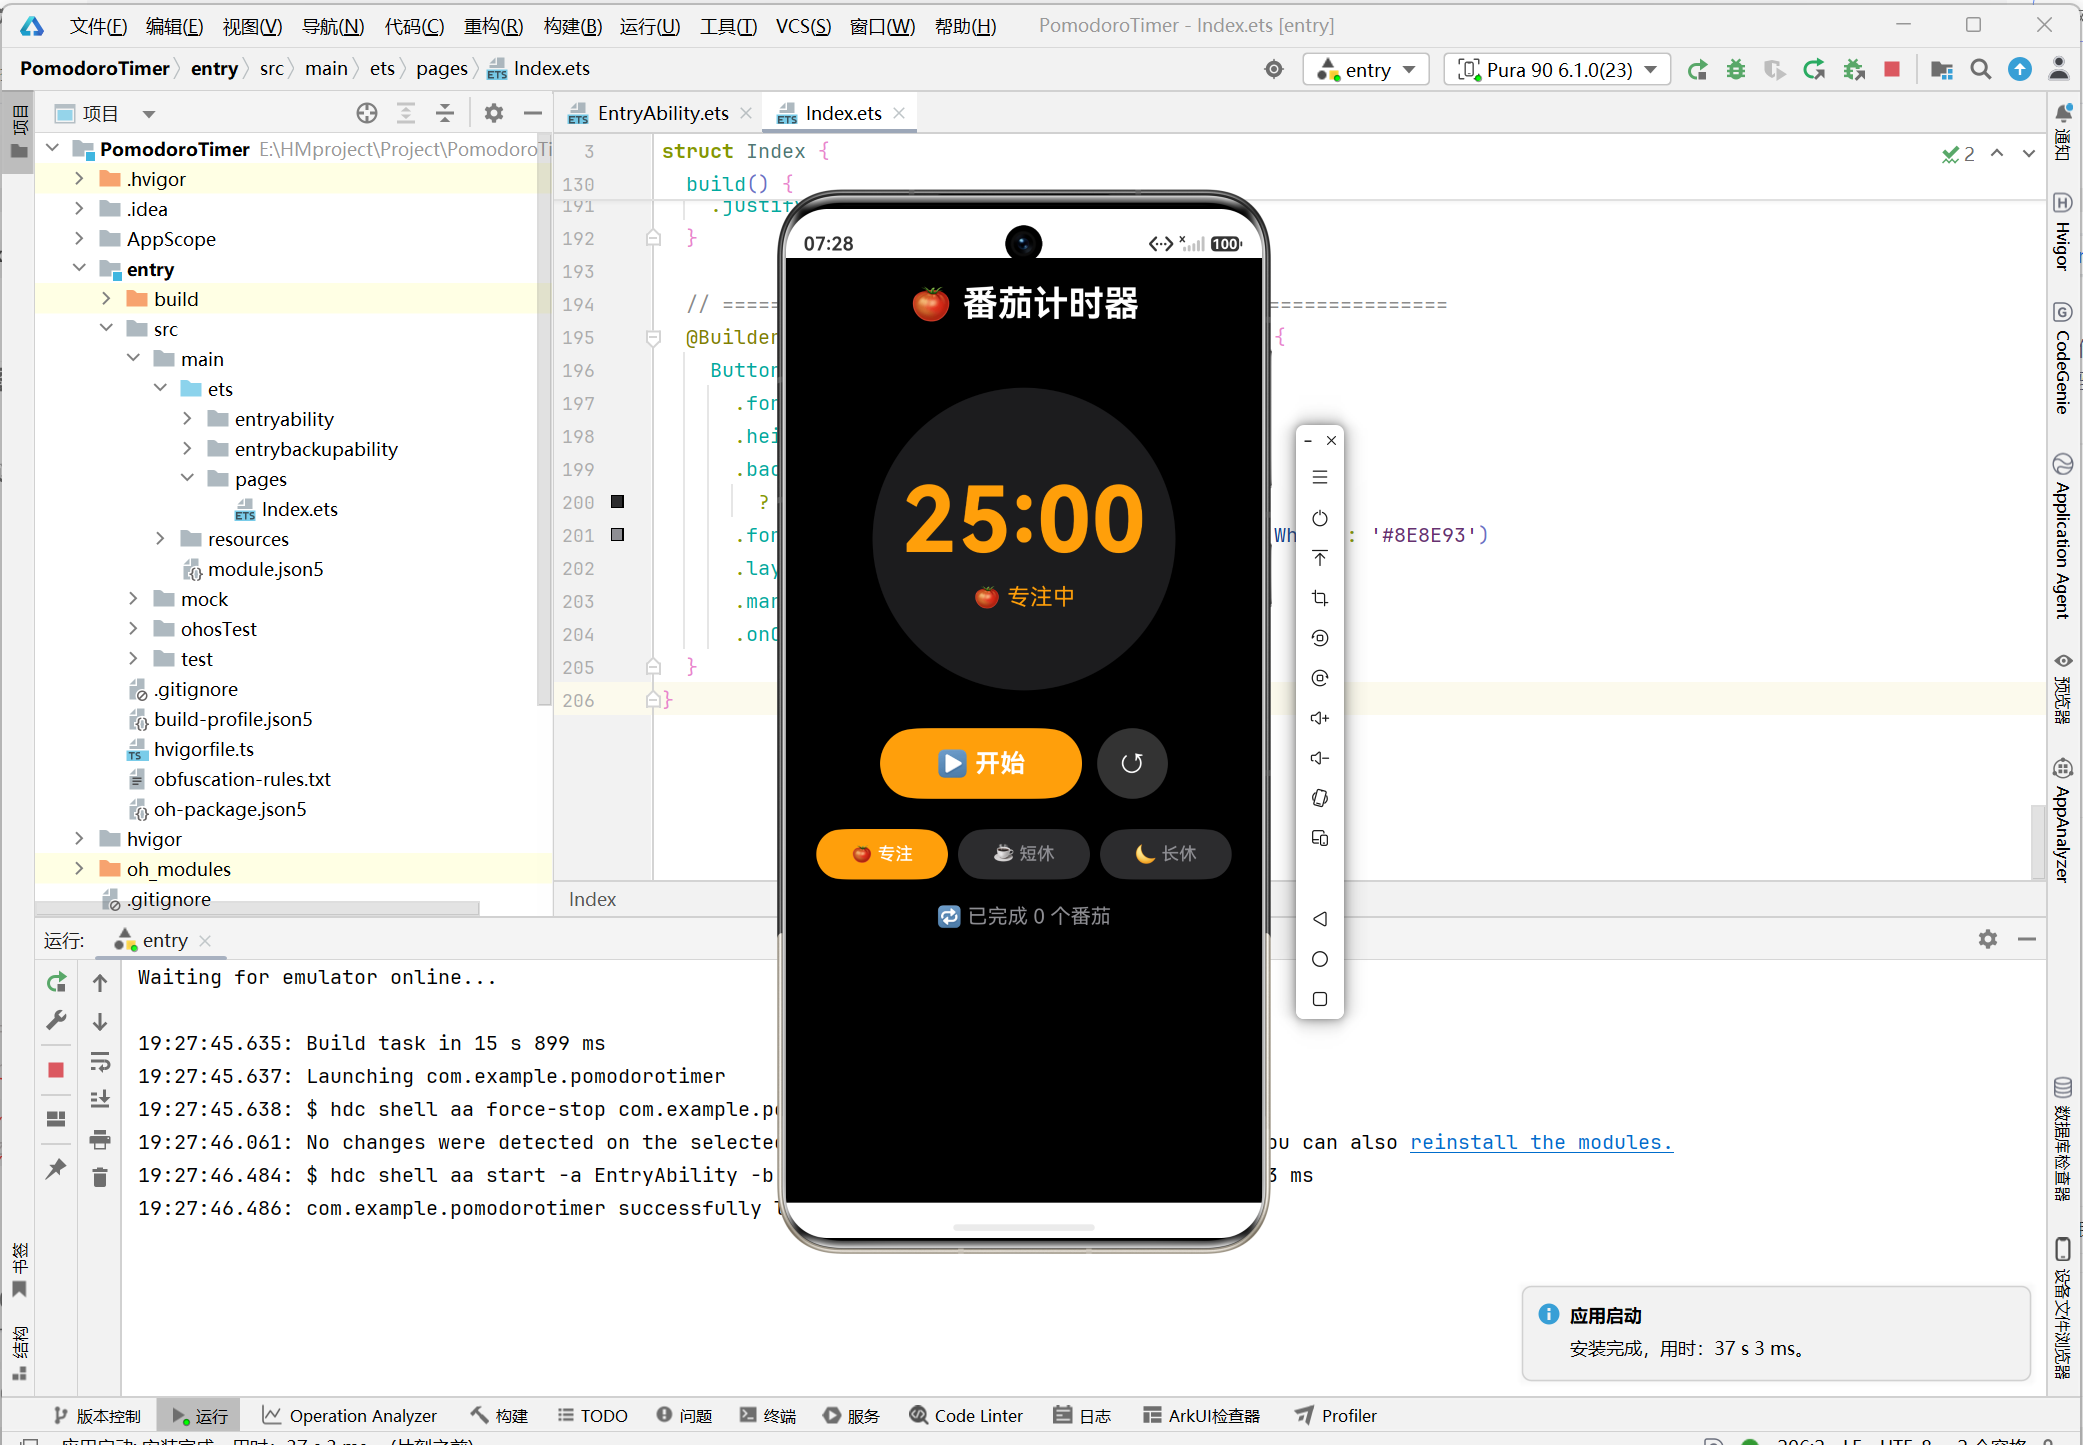Open the CodeGenie side panel
Image resolution: width=2083 pixels, height=1445 pixels.
tap(2063, 358)
